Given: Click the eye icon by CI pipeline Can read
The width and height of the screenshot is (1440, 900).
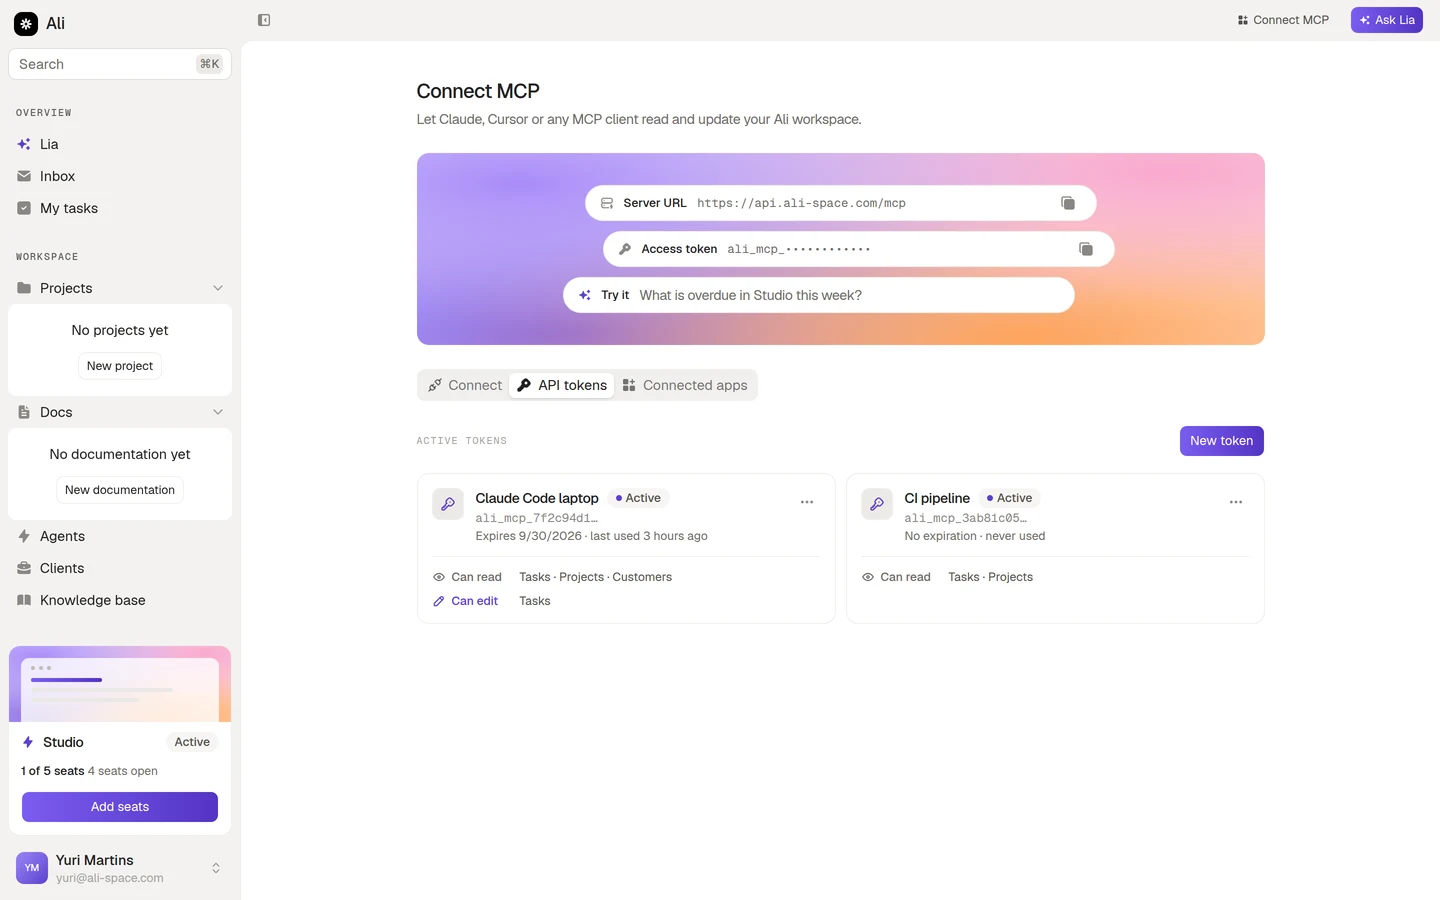Looking at the screenshot, I should (867, 577).
